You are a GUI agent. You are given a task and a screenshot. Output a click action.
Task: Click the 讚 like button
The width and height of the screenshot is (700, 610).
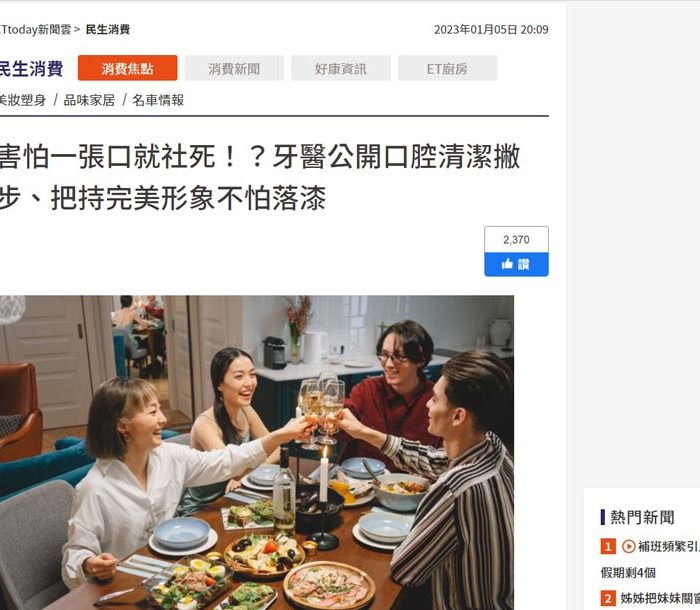(x=517, y=264)
